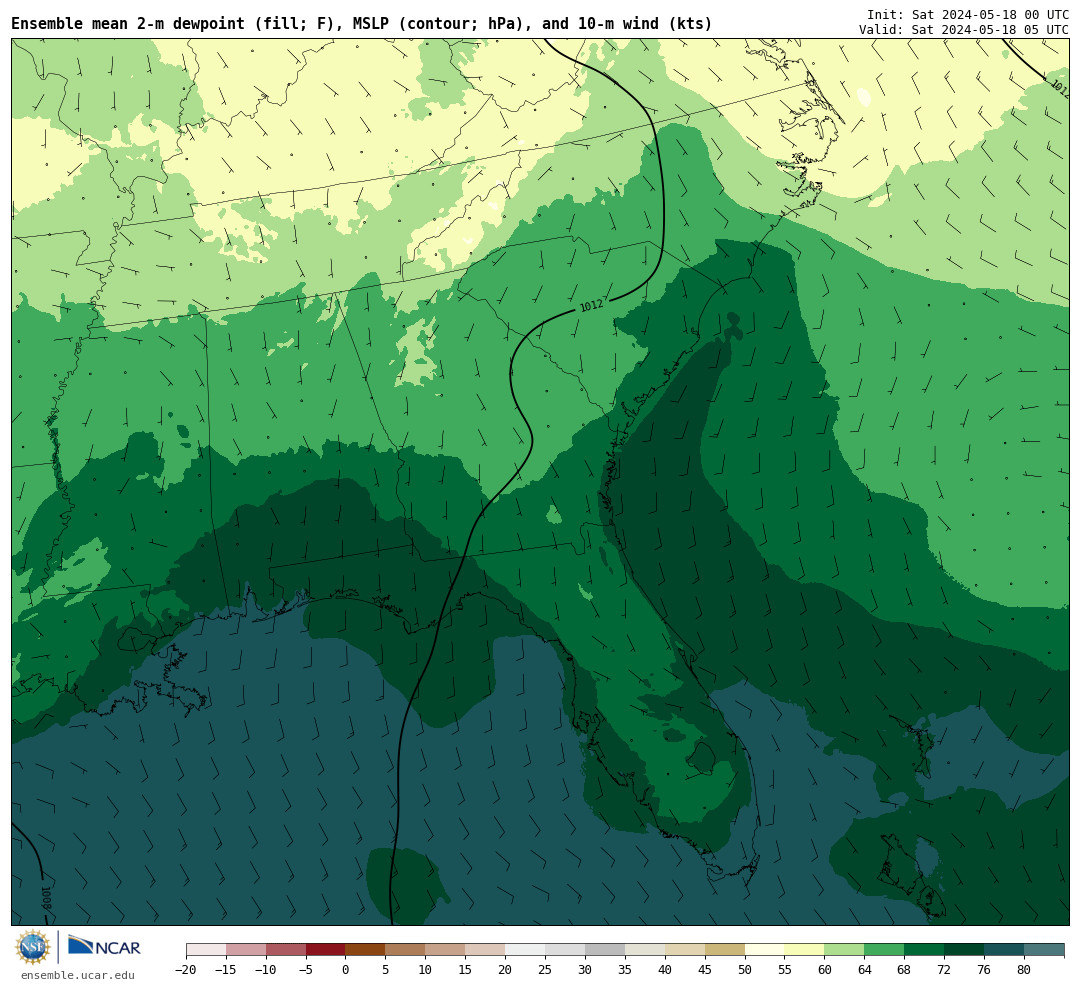Pick the dusty pink -15 to -10 swatch
1080x988 pixels.
246,950
